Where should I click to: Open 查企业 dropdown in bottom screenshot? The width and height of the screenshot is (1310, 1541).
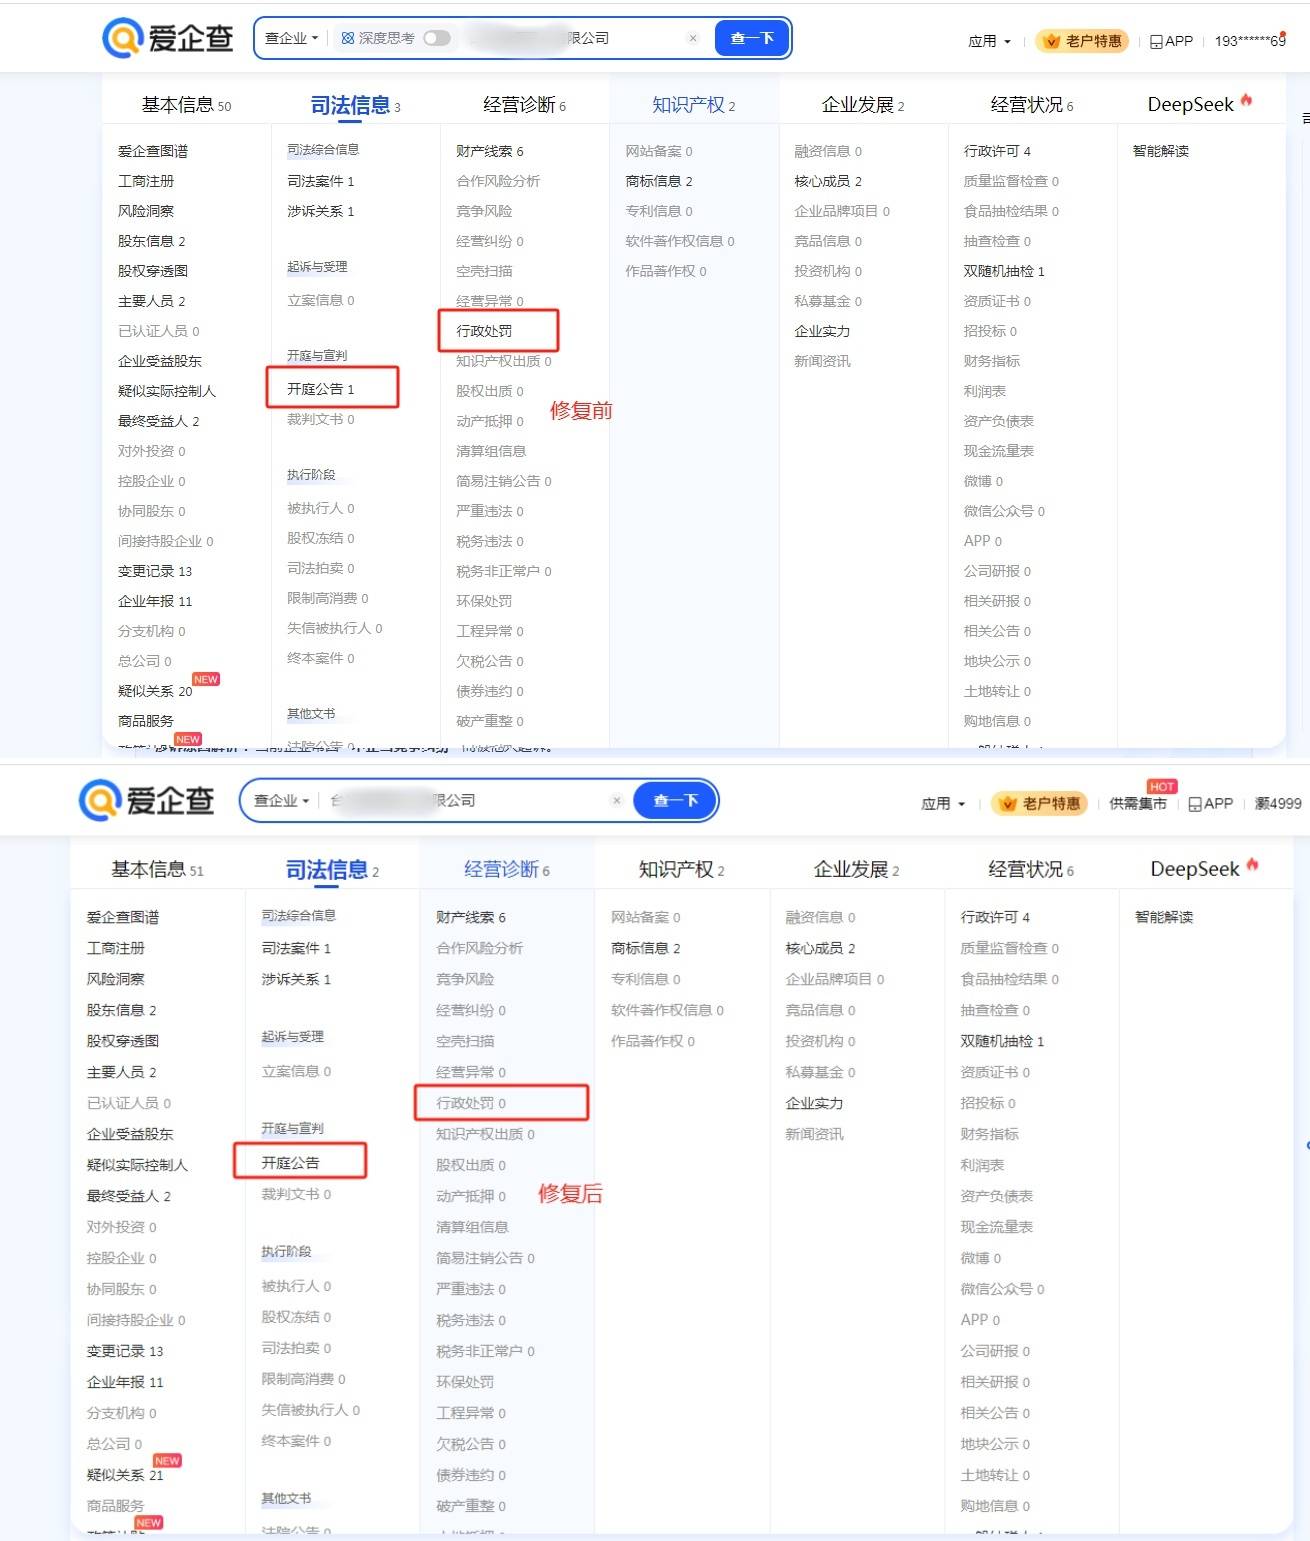[x=281, y=800]
